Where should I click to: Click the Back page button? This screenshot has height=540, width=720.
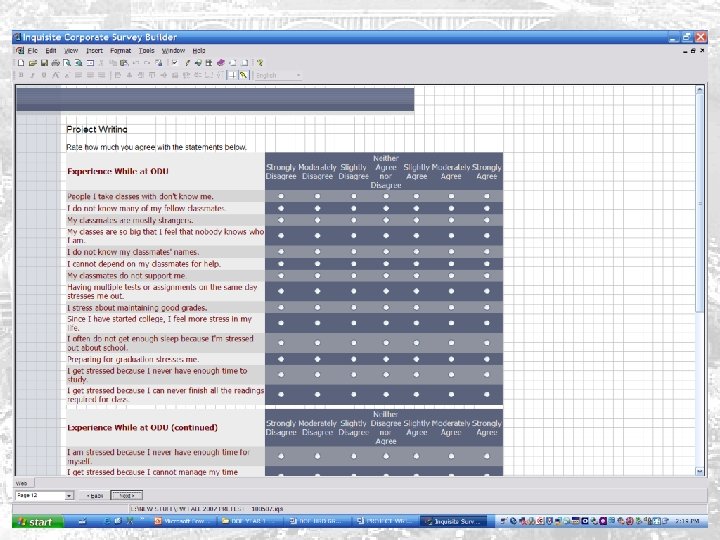click(95, 496)
